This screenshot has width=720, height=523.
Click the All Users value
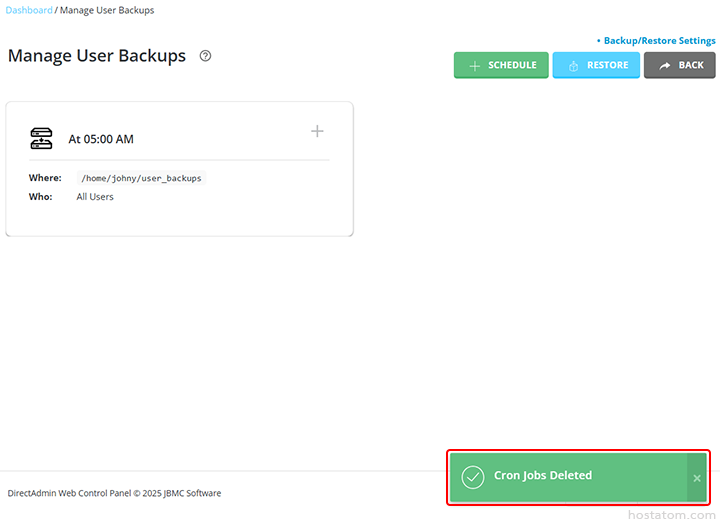point(95,197)
